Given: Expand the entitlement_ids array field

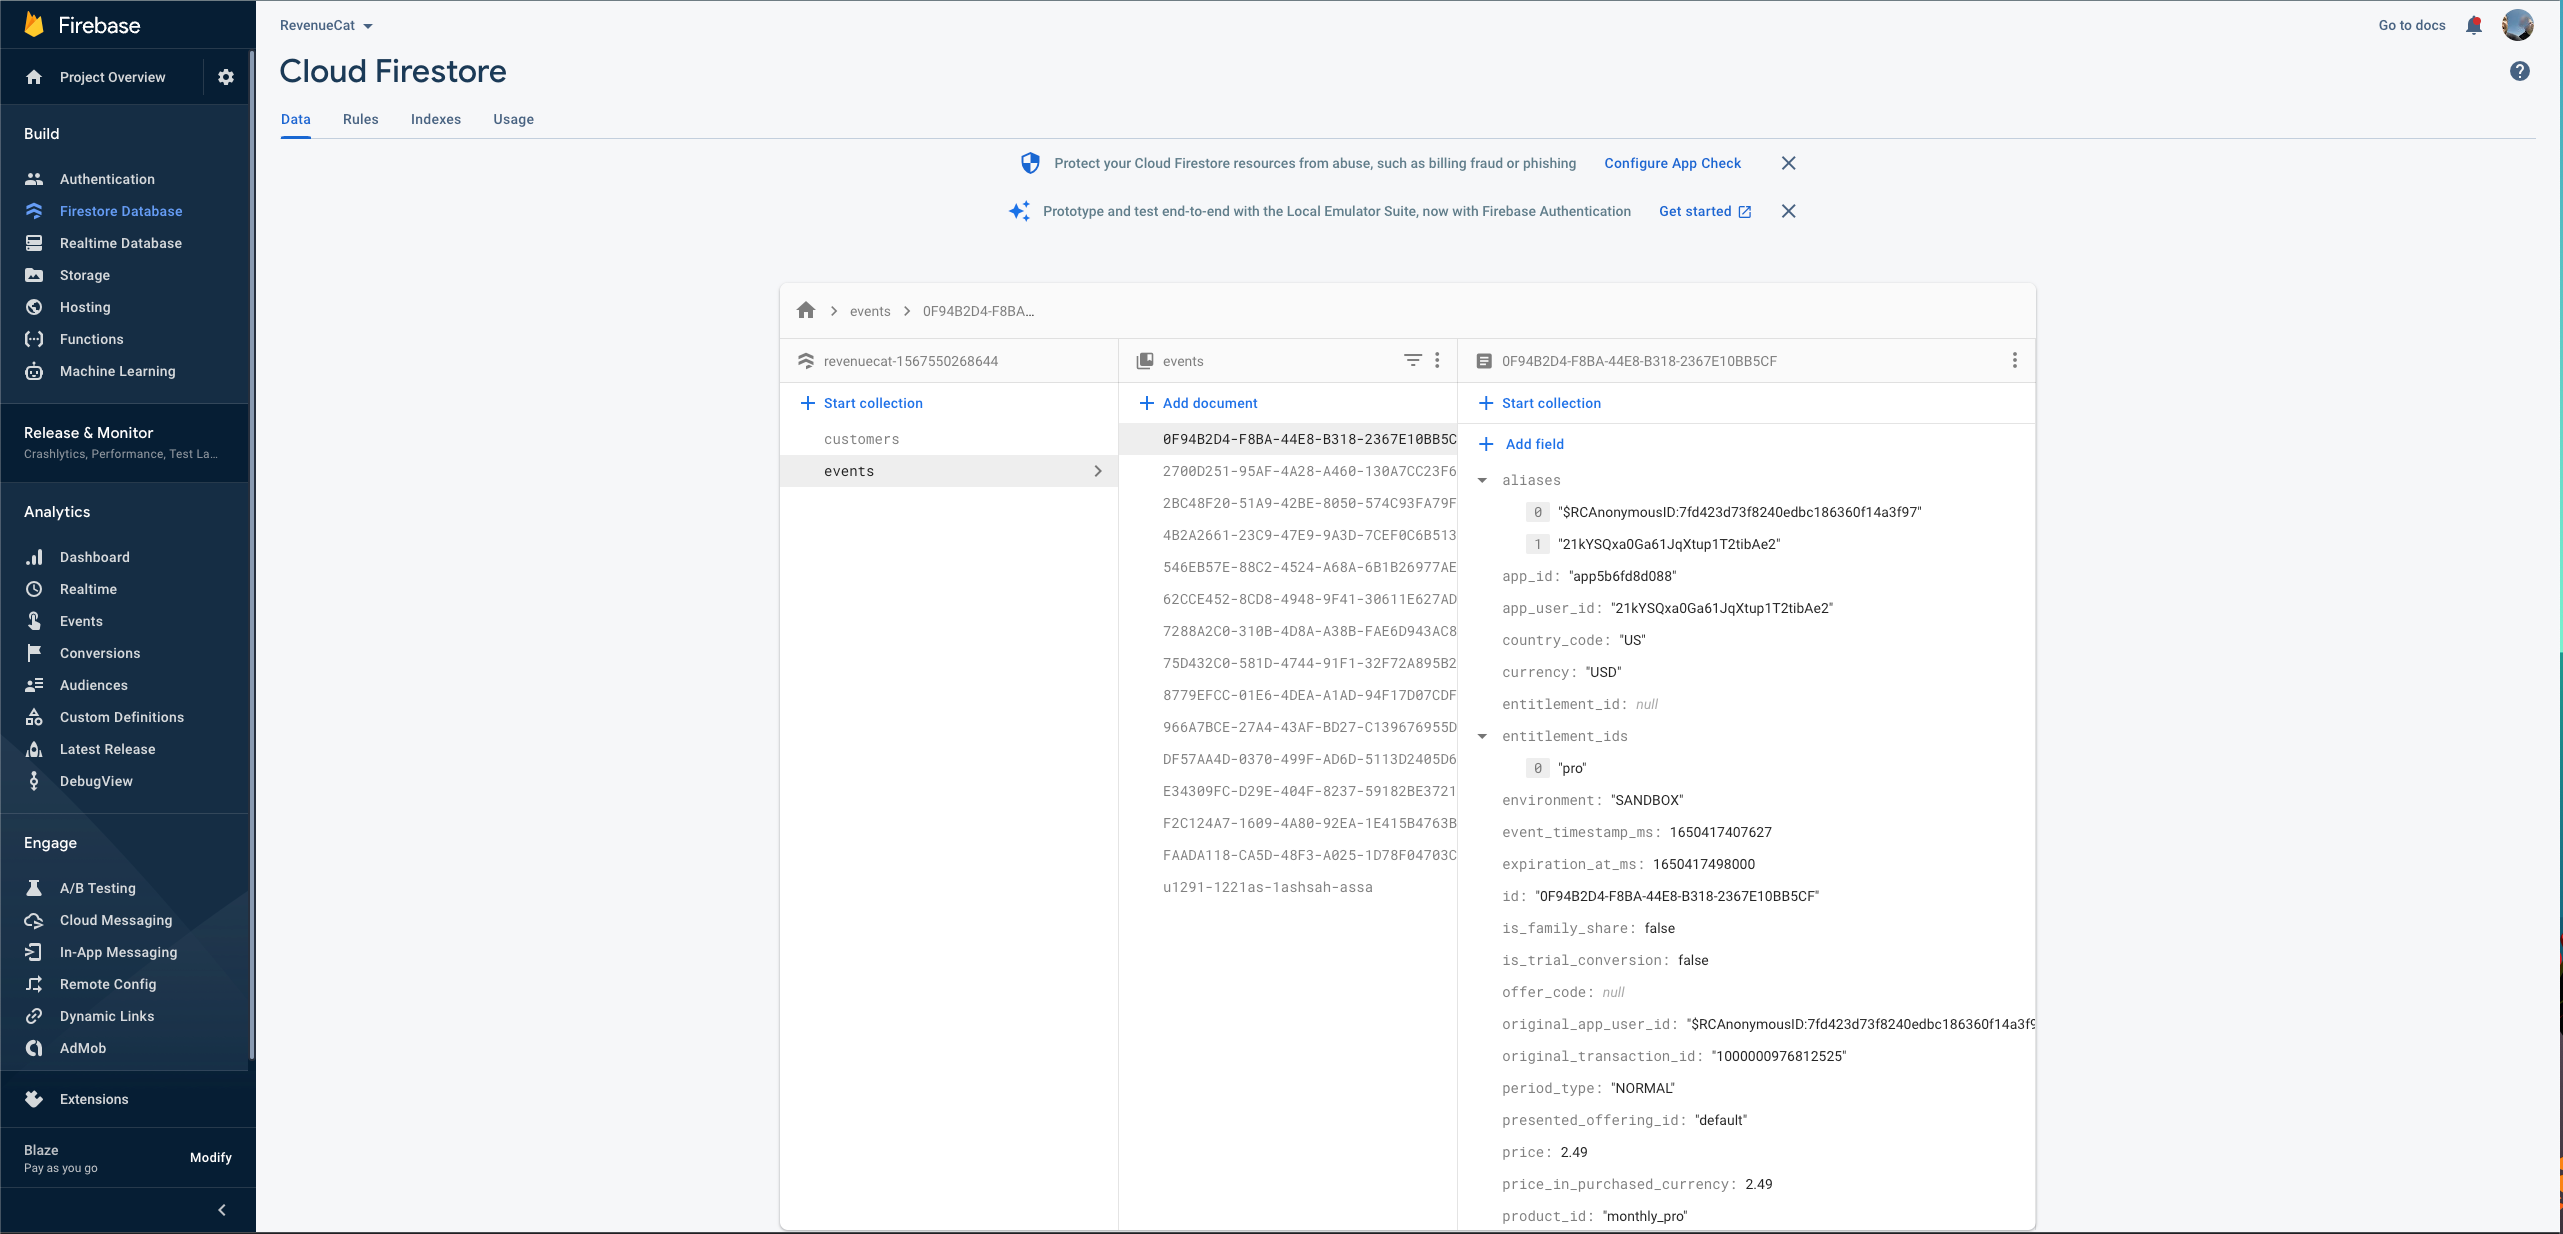Looking at the screenshot, I should [1486, 735].
